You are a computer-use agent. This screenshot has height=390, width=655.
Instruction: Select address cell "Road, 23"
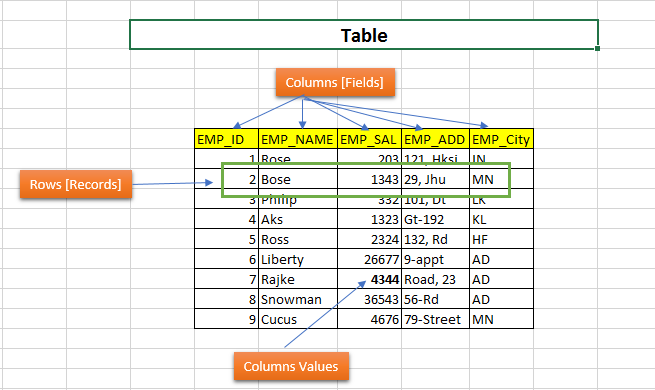435,279
